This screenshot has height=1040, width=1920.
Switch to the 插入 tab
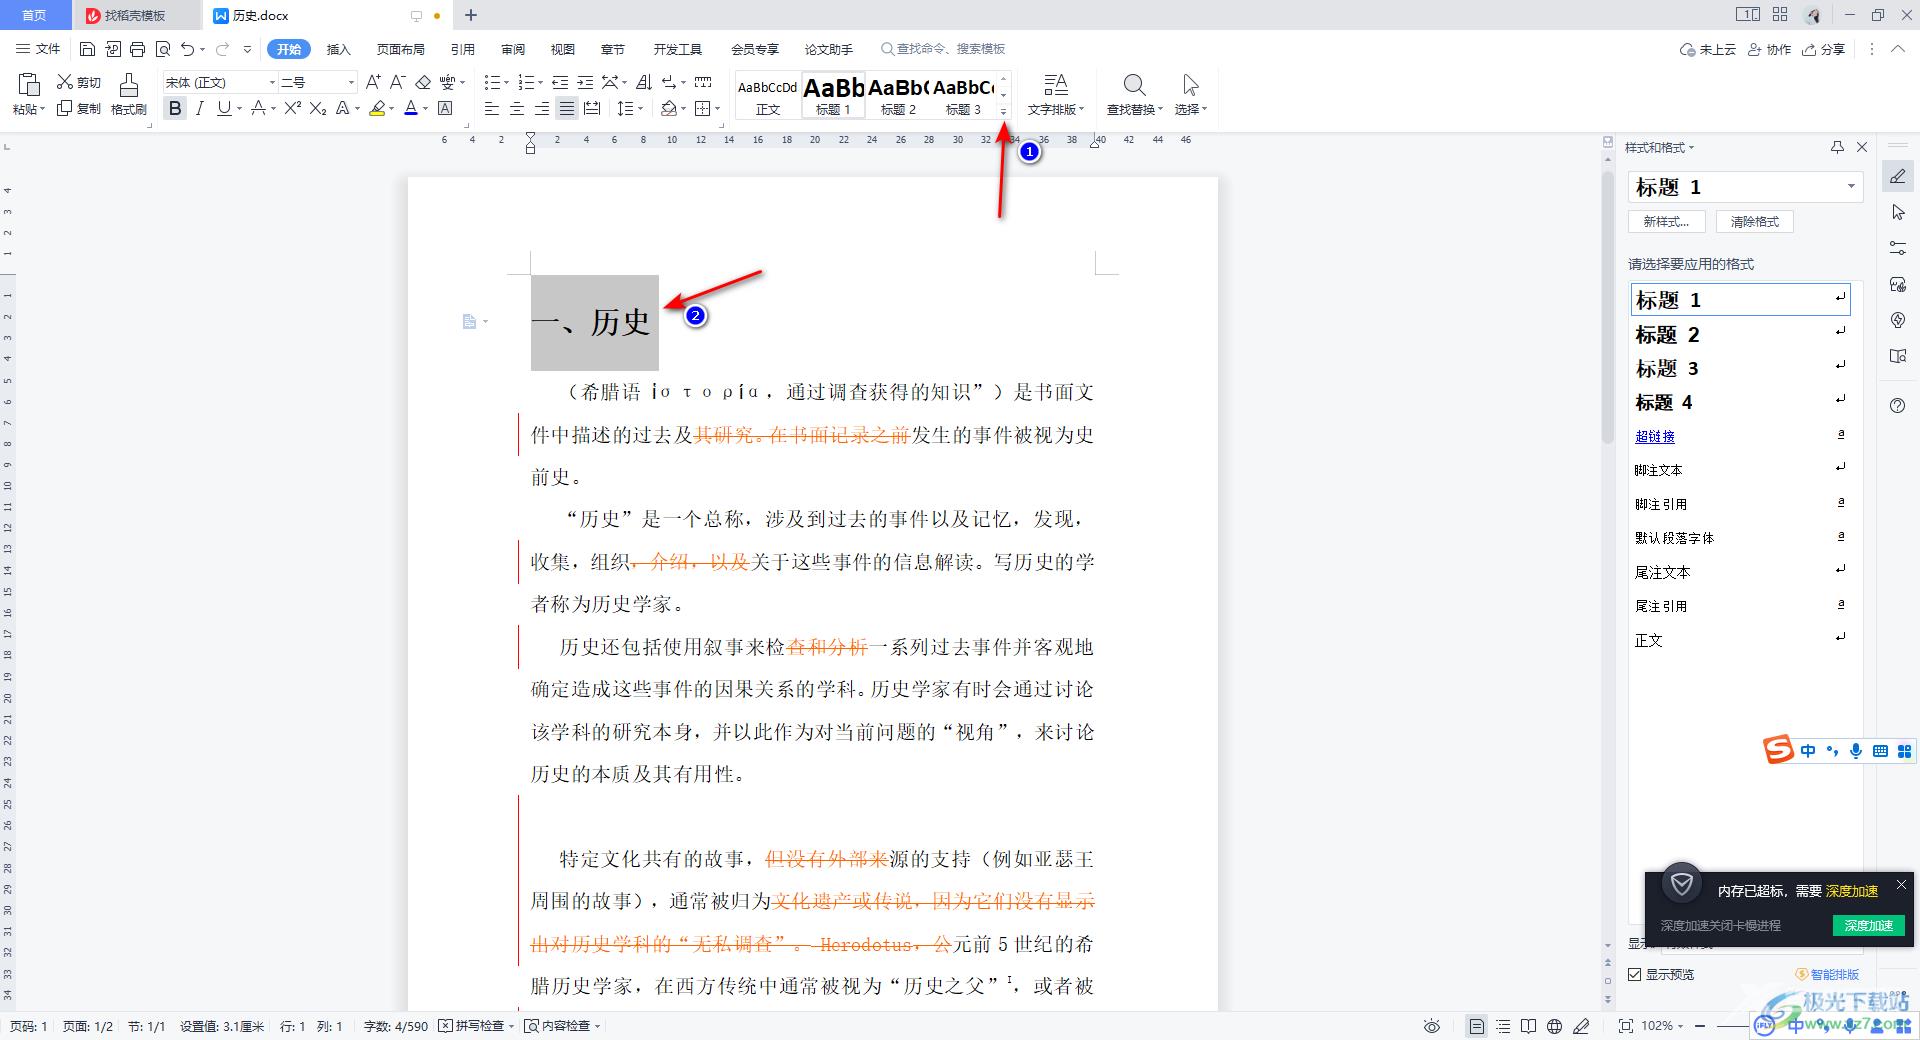(x=339, y=49)
